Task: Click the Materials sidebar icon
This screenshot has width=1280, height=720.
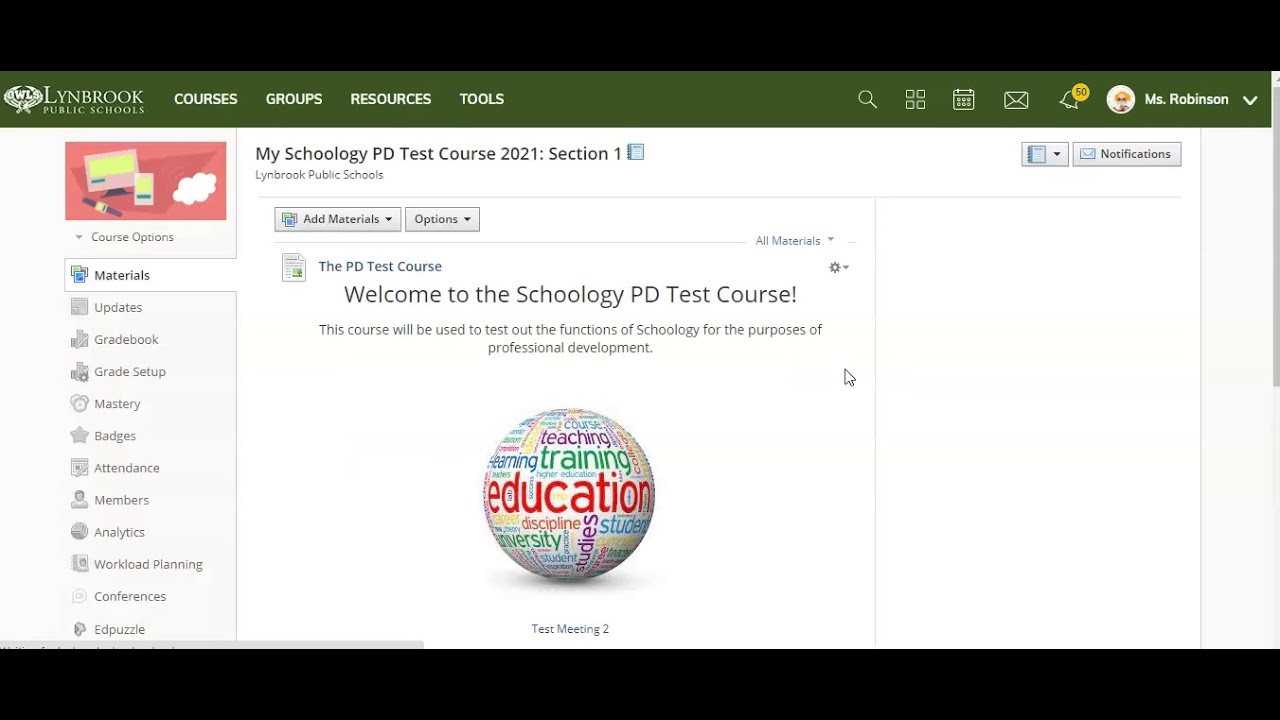Action: pos(80,275)
